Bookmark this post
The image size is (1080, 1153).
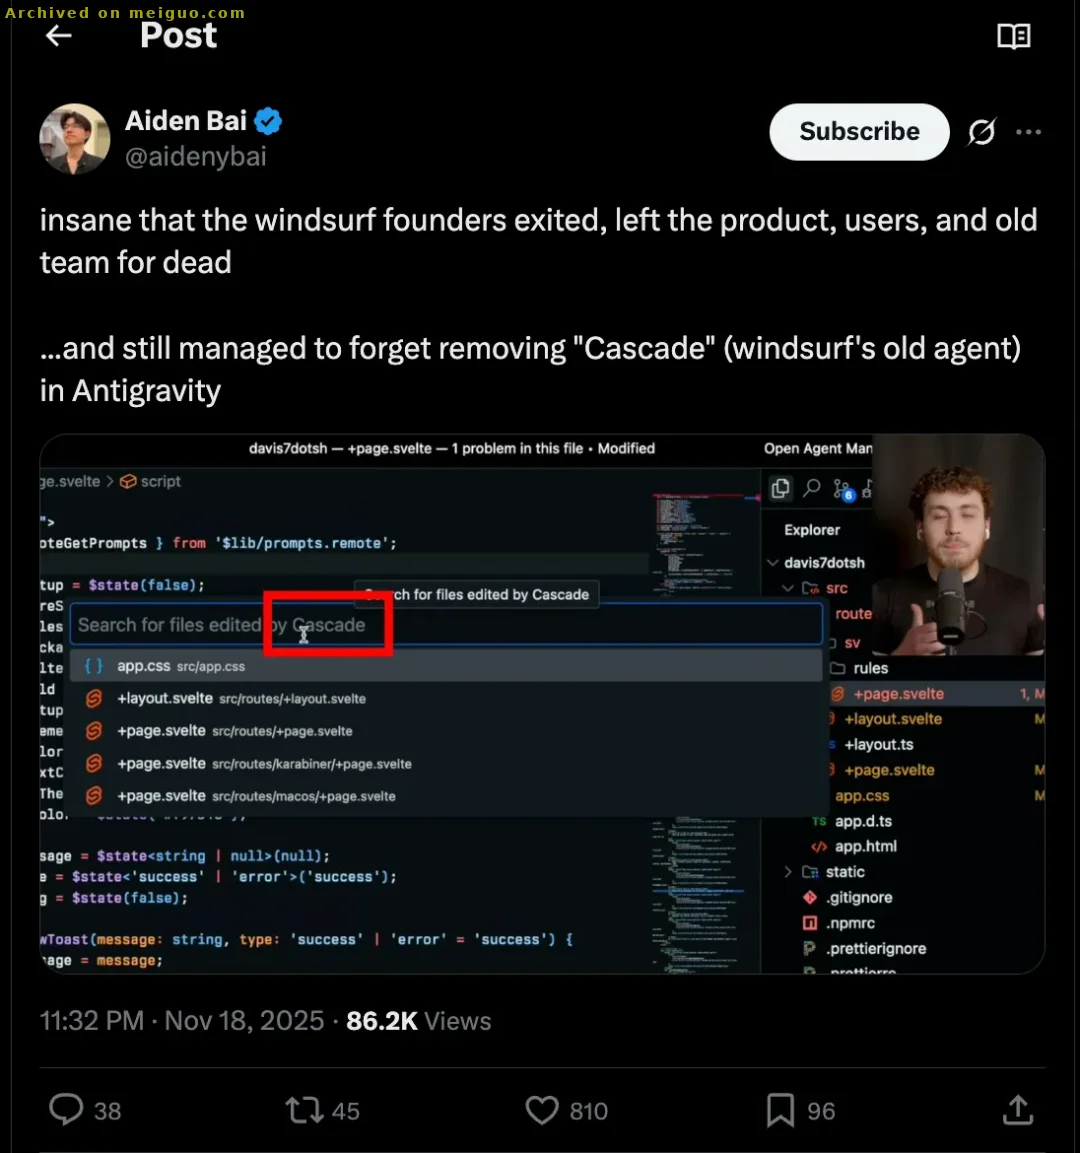click(780, 1110)
